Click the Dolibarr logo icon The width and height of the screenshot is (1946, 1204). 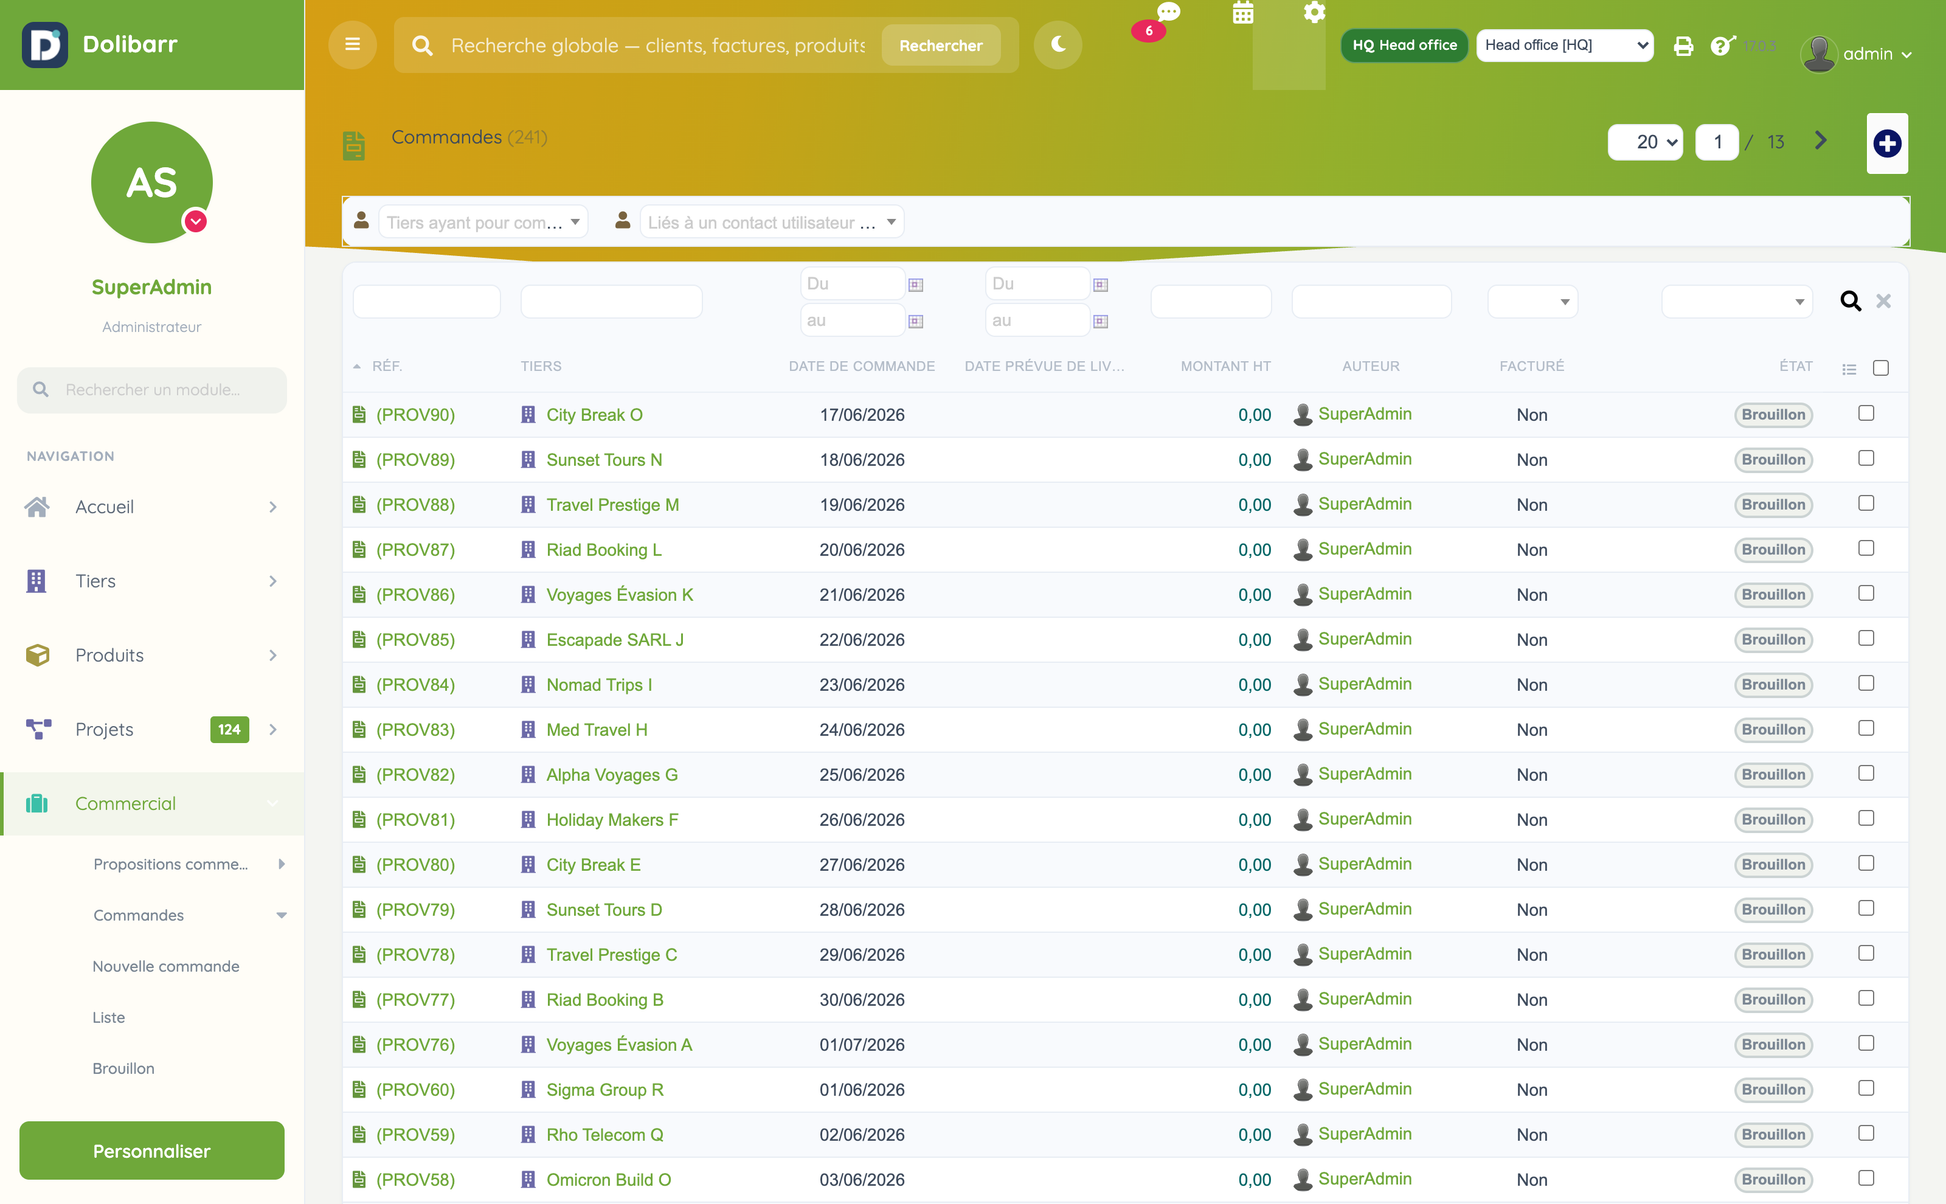click(x=45, y=44)
